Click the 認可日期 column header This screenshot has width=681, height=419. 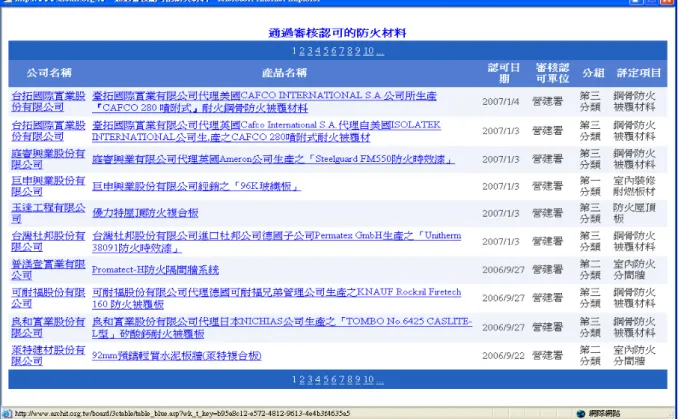(x=503, y=73)
